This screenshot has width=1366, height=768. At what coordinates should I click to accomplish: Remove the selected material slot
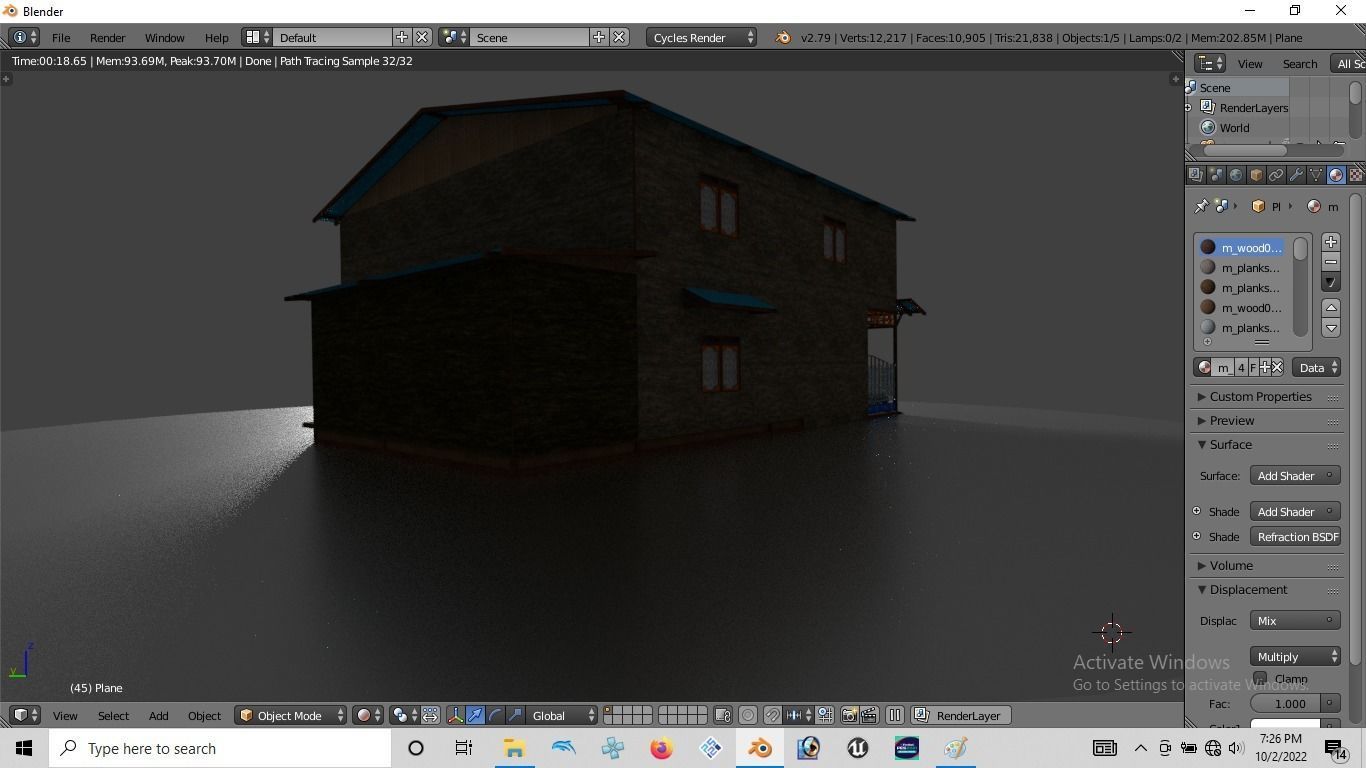click(x=1331, y=262)
